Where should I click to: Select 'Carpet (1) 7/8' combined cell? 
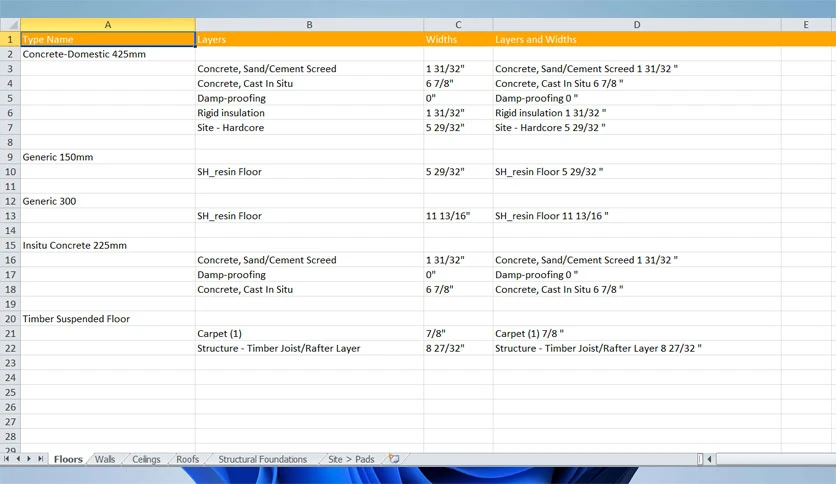tap(637, 334)
